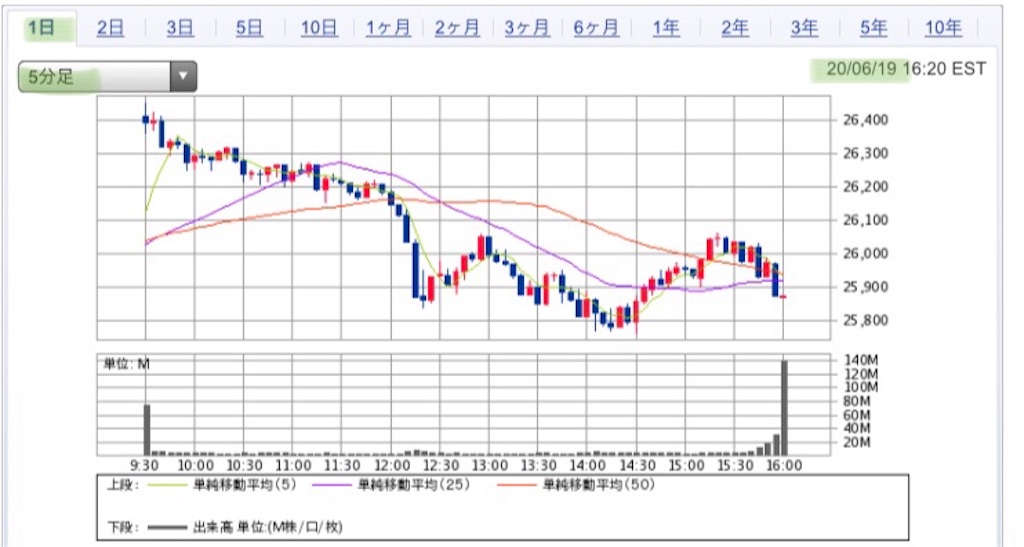Click the 25,800 price axis label
Image resolution: width=1024 pixels, height=547 pixels.
pyautogui.click(x=865, y=320)
